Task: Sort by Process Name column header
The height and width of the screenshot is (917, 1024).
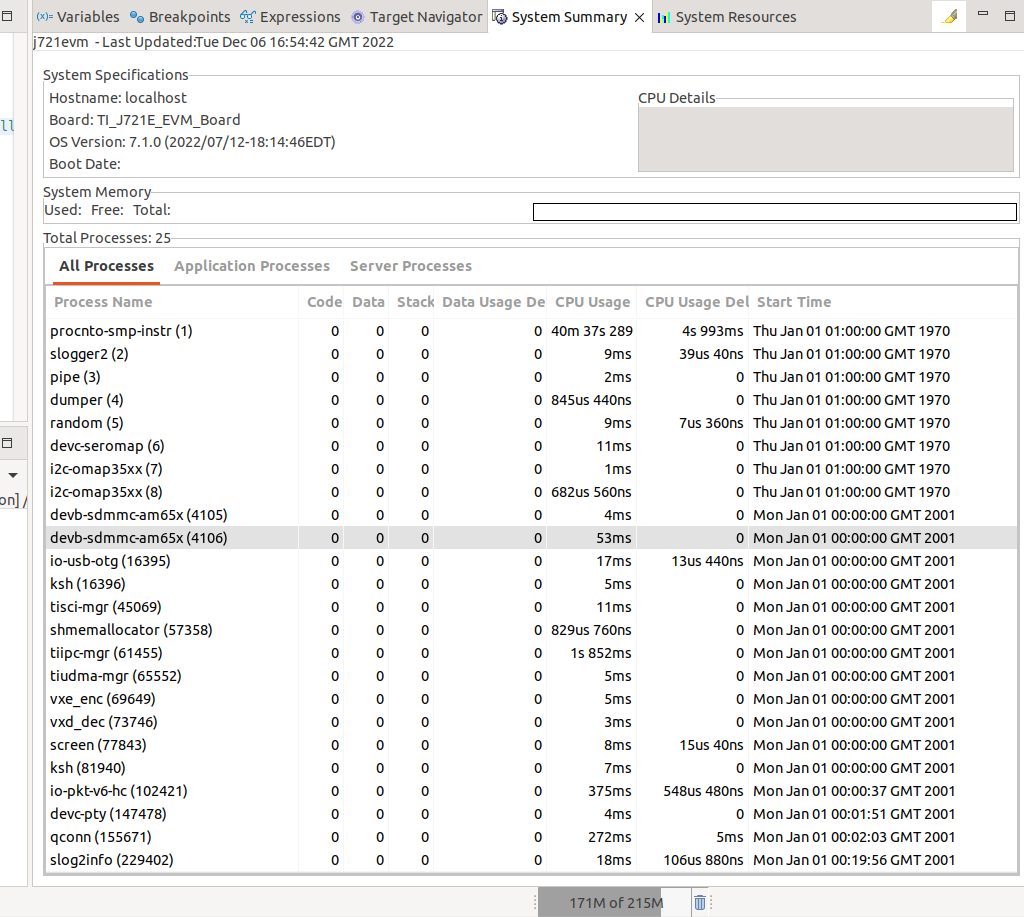Action: click(103, 302)
